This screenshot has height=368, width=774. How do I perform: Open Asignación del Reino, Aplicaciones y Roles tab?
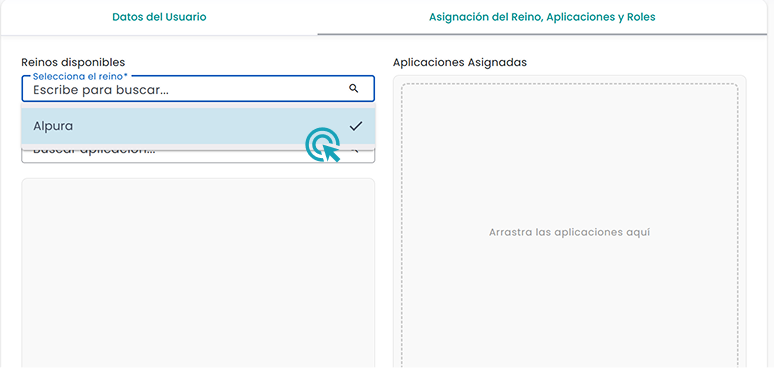click(x=542, y=17)
